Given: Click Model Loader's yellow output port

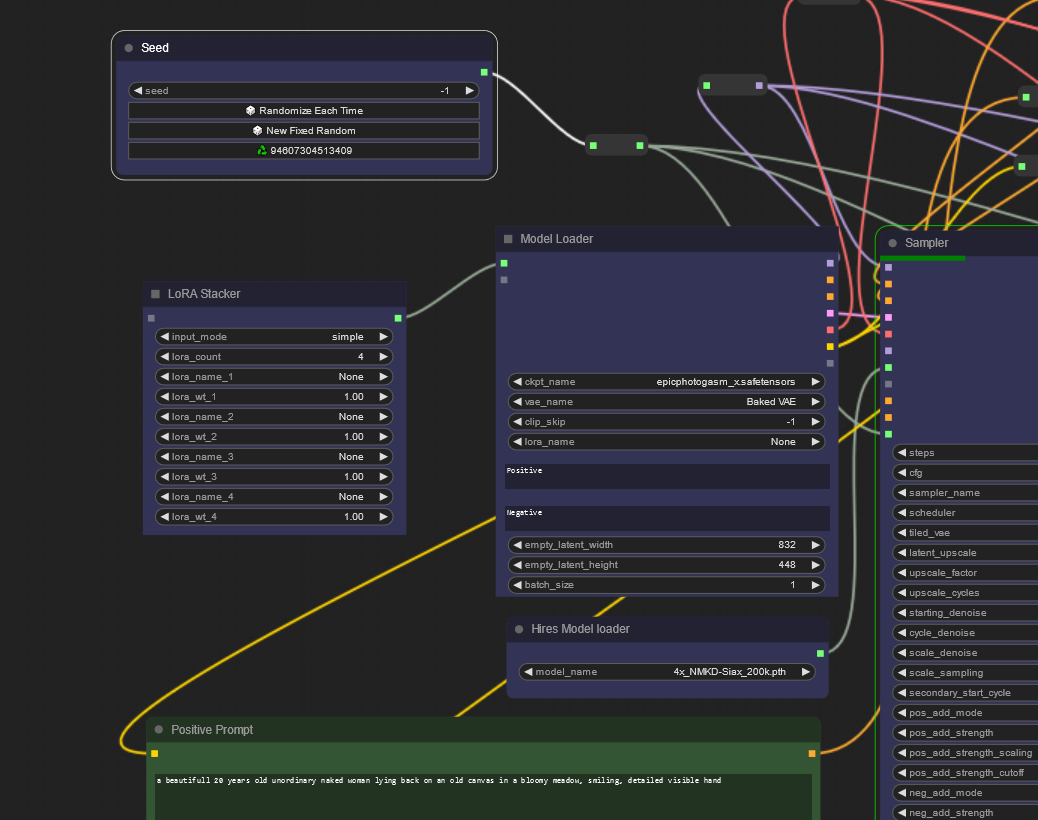Looking at the screenshot, I should point(830,346).
